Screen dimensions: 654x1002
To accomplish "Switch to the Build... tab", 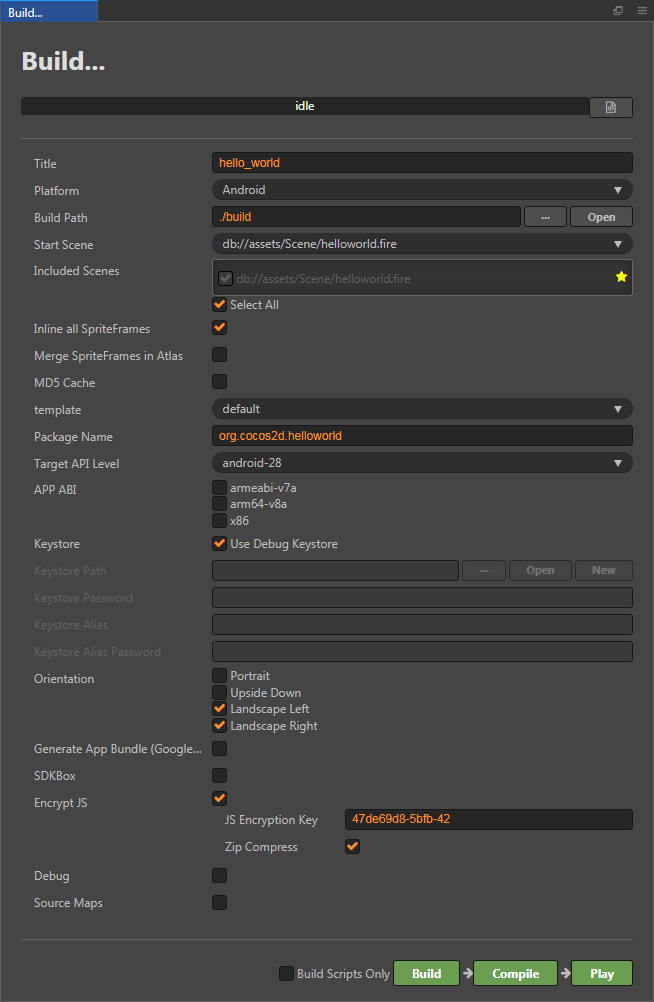I will point(49,12).
